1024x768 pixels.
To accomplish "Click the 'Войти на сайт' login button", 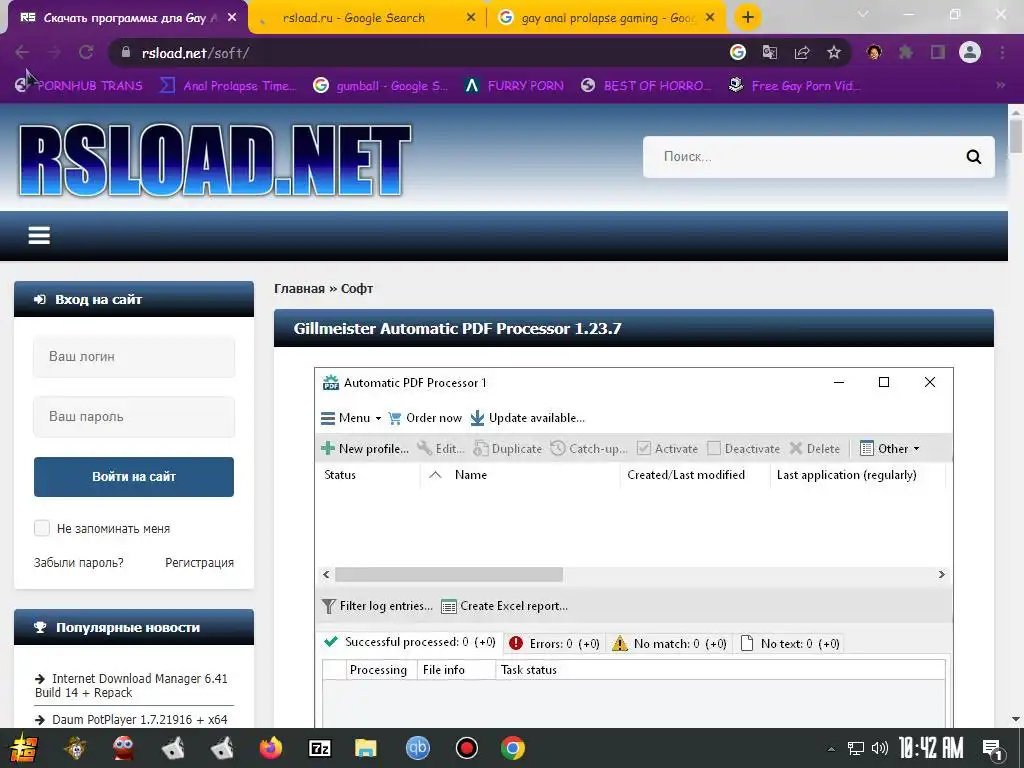I will tap(134, 477).
